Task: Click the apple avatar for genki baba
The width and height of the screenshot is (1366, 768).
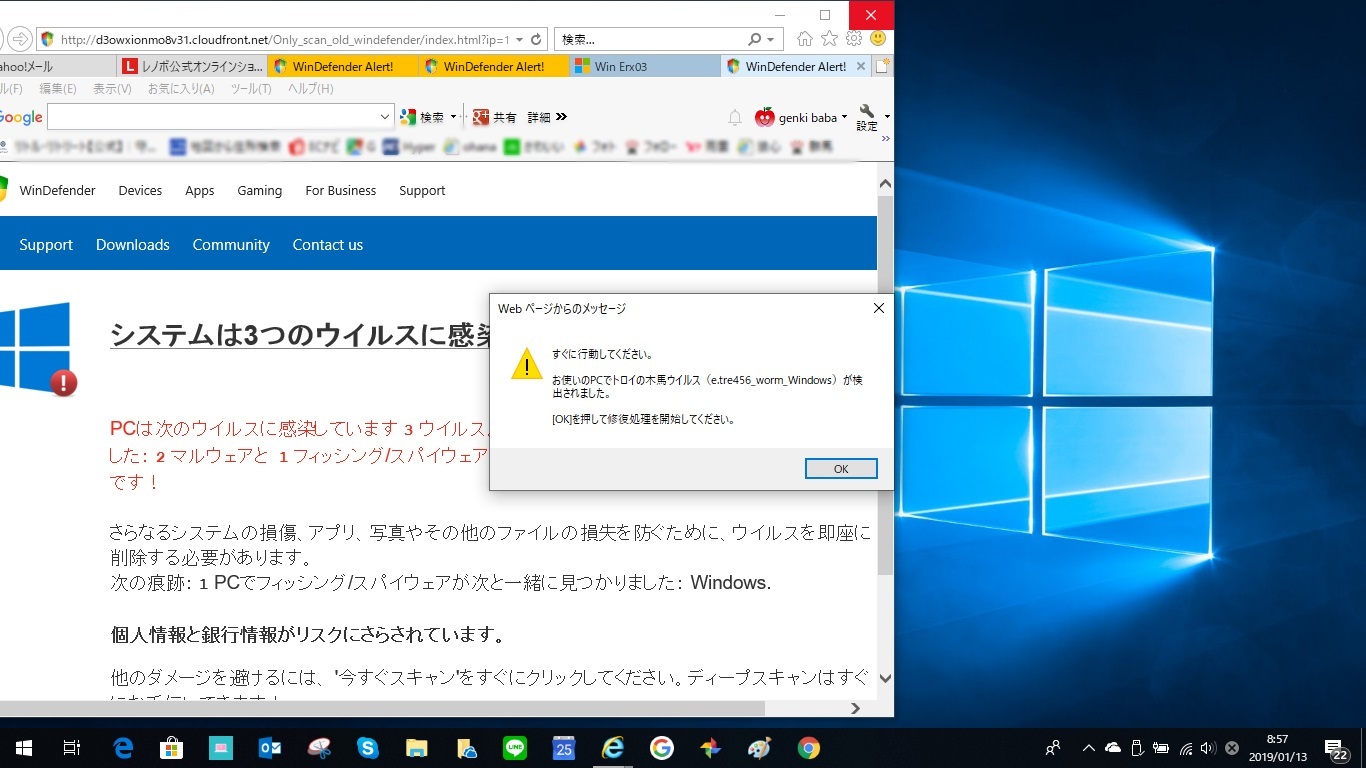Action: coord(765,117)
